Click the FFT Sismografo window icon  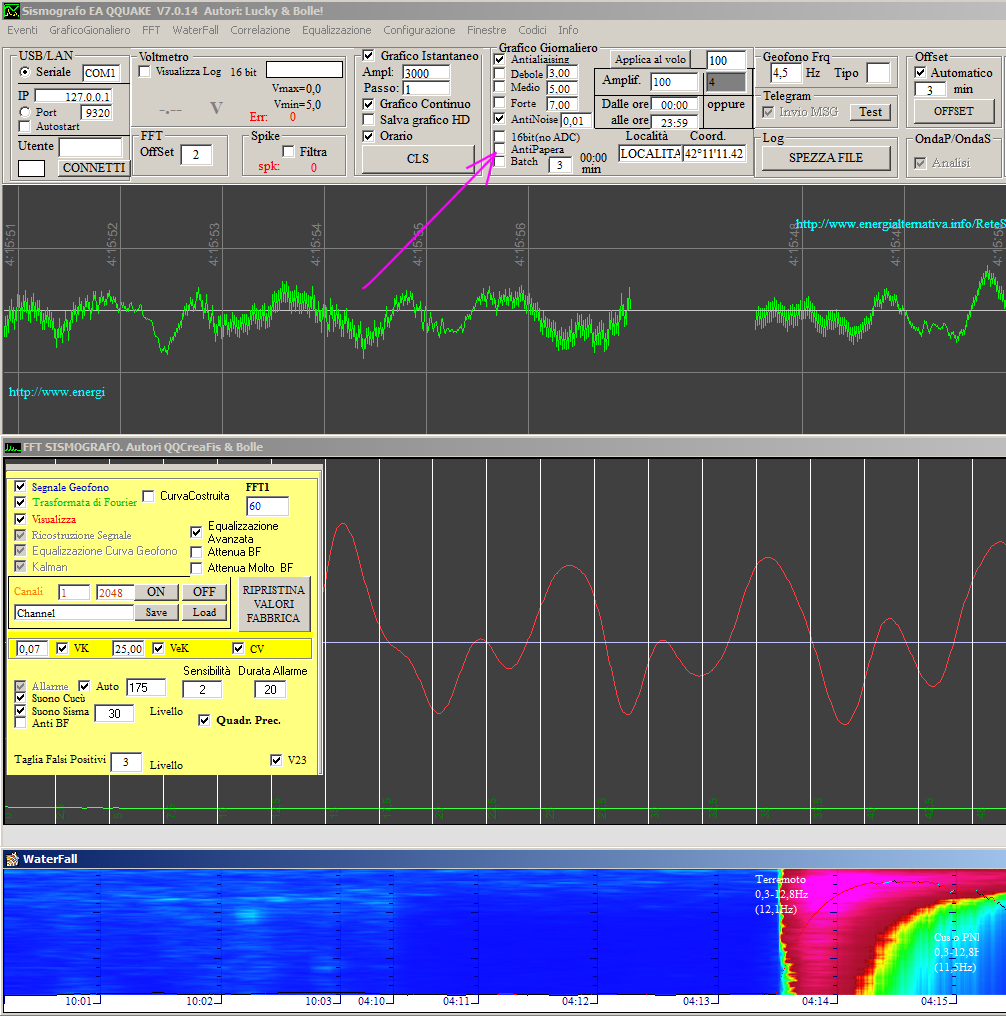point(11,447)
